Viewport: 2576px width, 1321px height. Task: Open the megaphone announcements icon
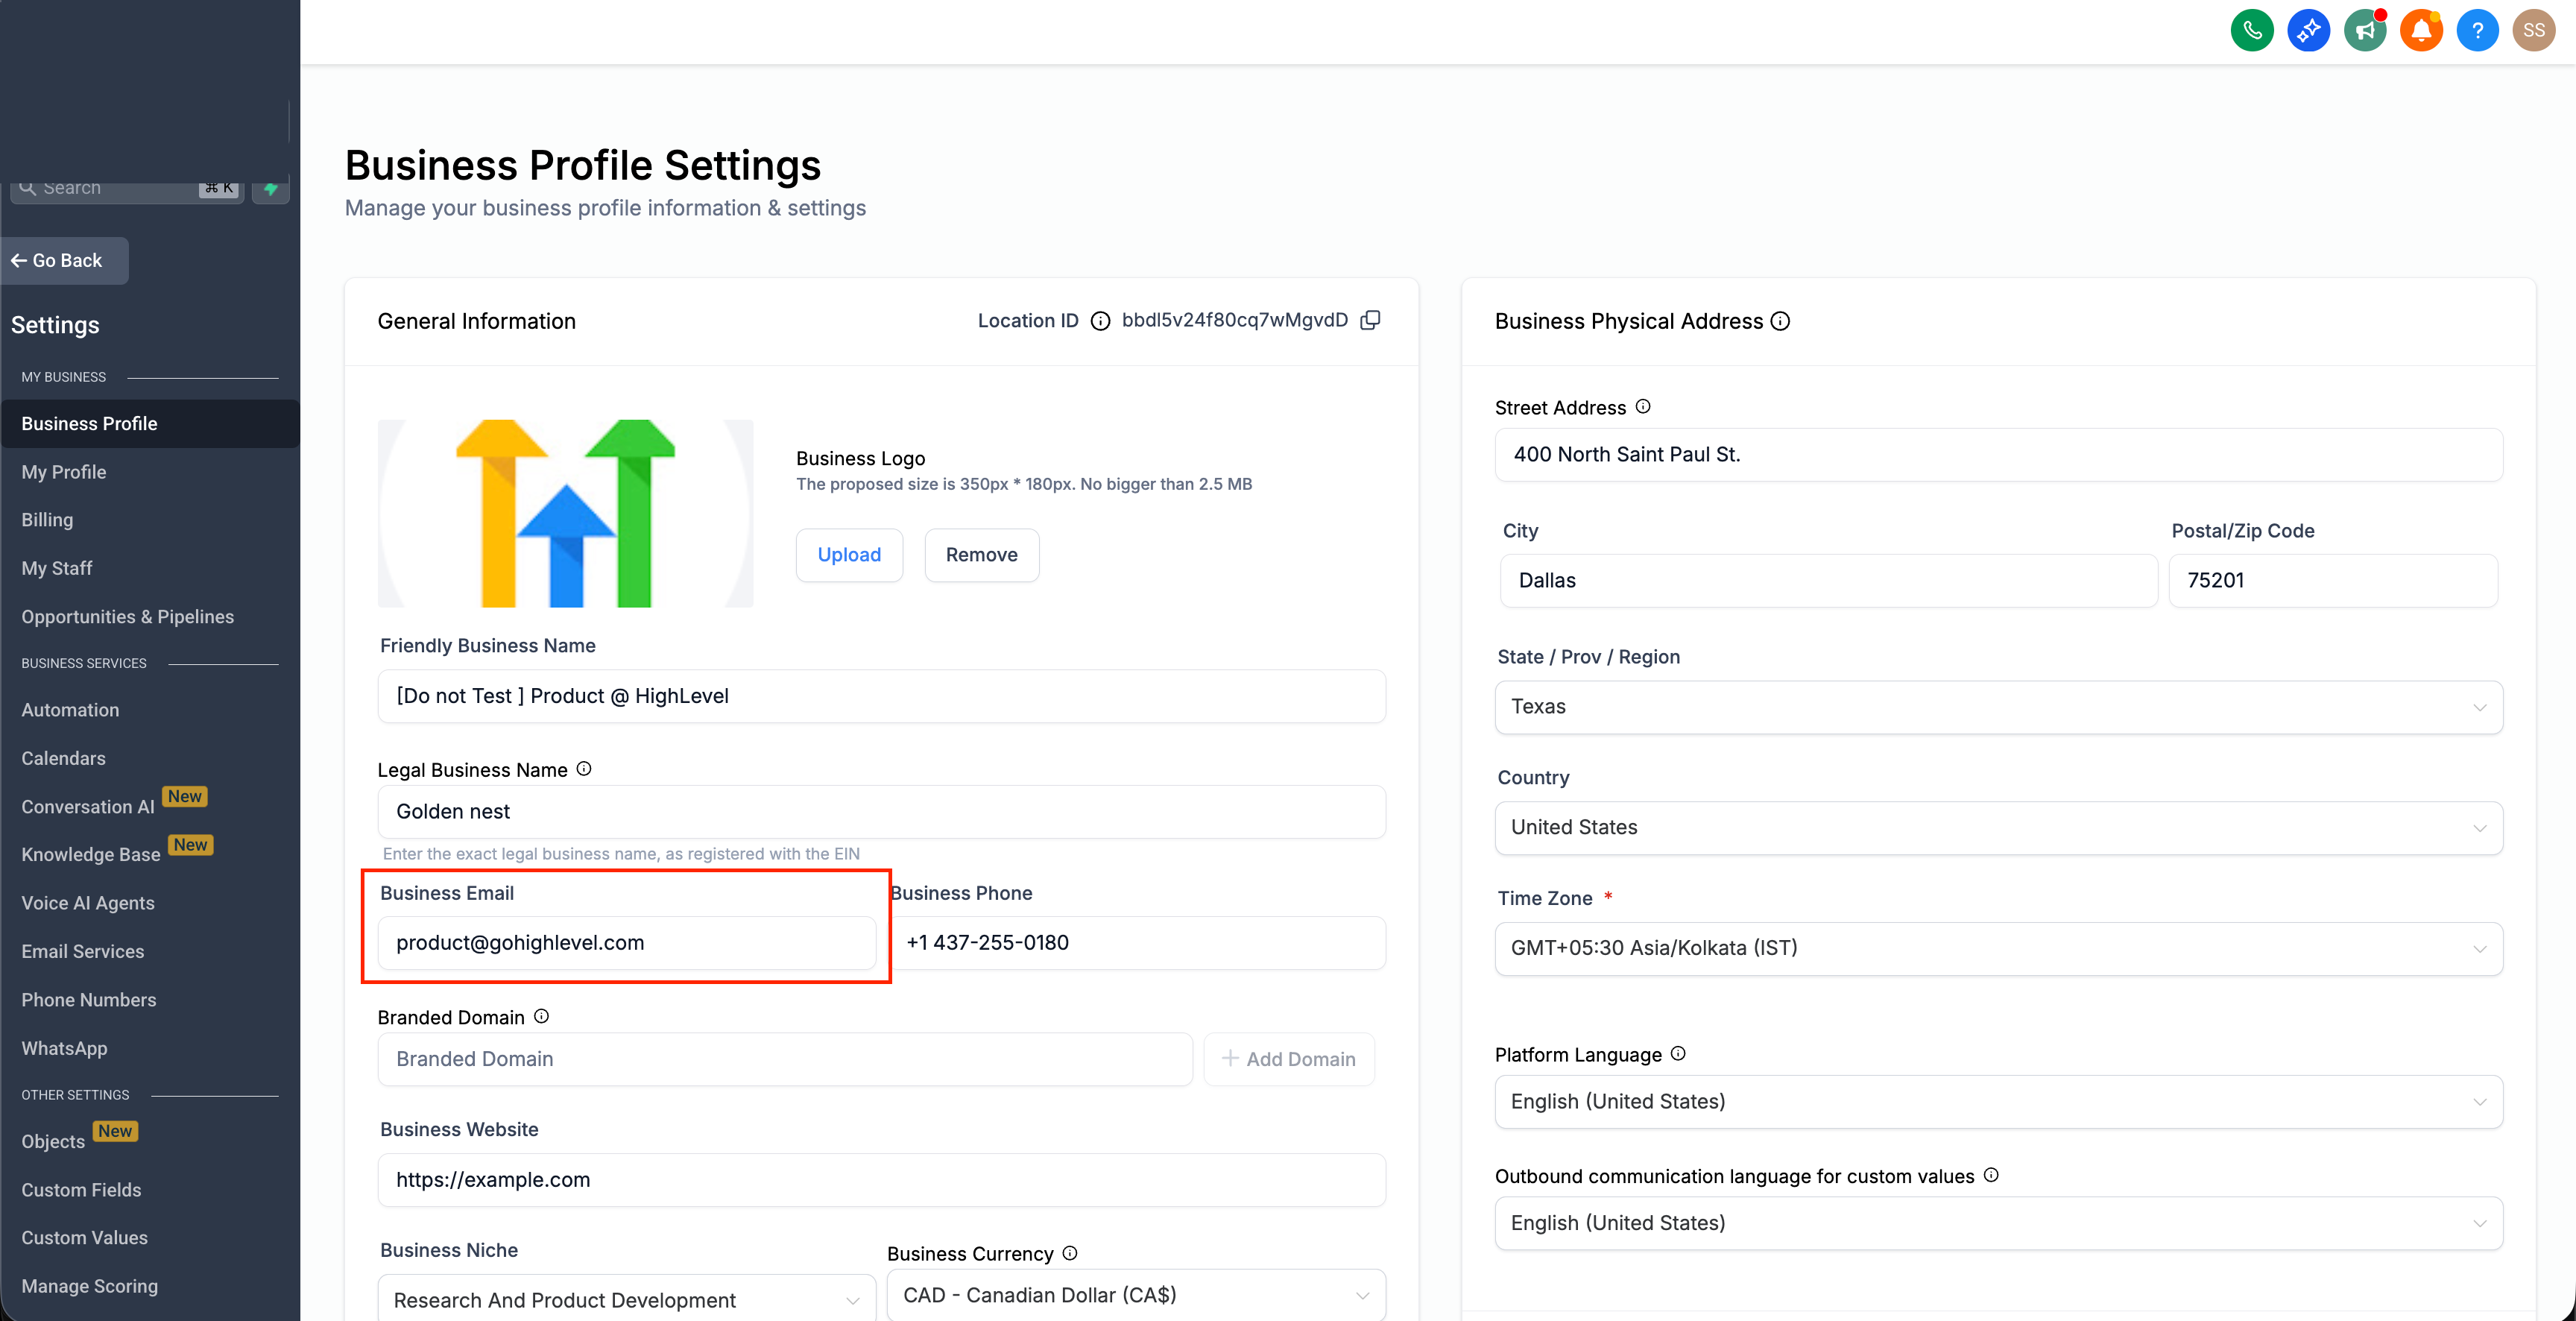click(x=2365, y=30)
